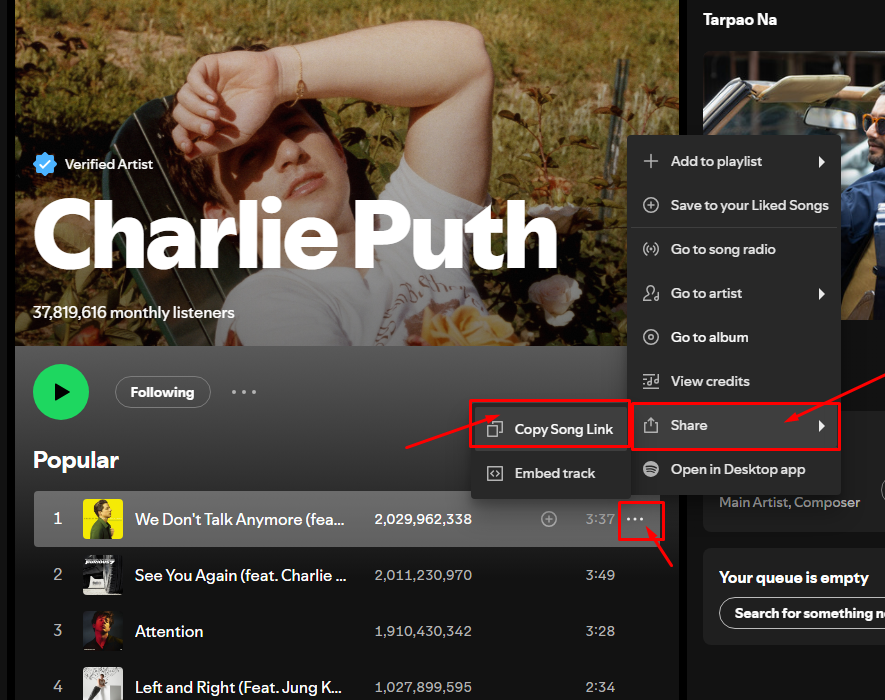This screenshot has height=700, width=885.
Task: Choose Add to playlist in context menu
Action: 734,161
